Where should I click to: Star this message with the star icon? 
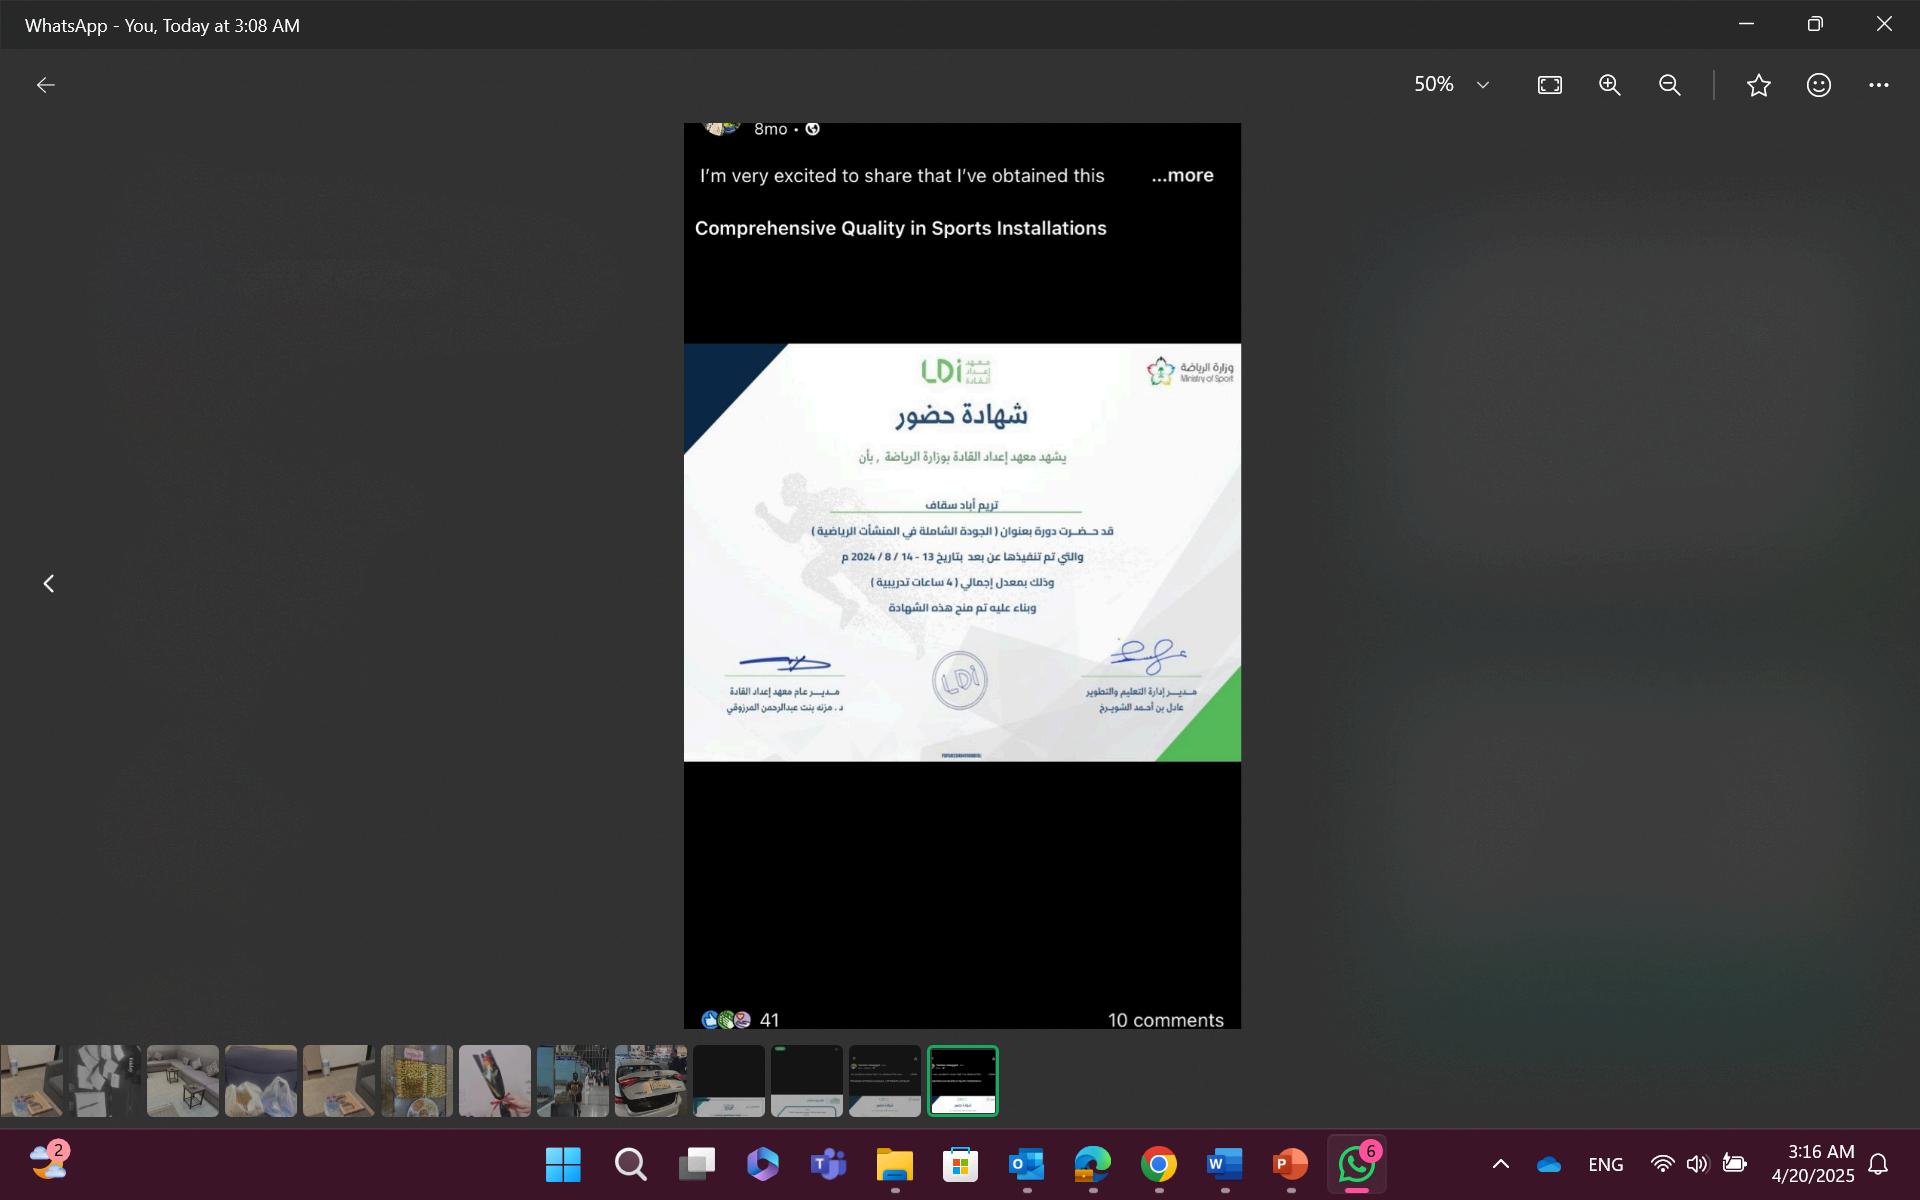click(1758, 85)
